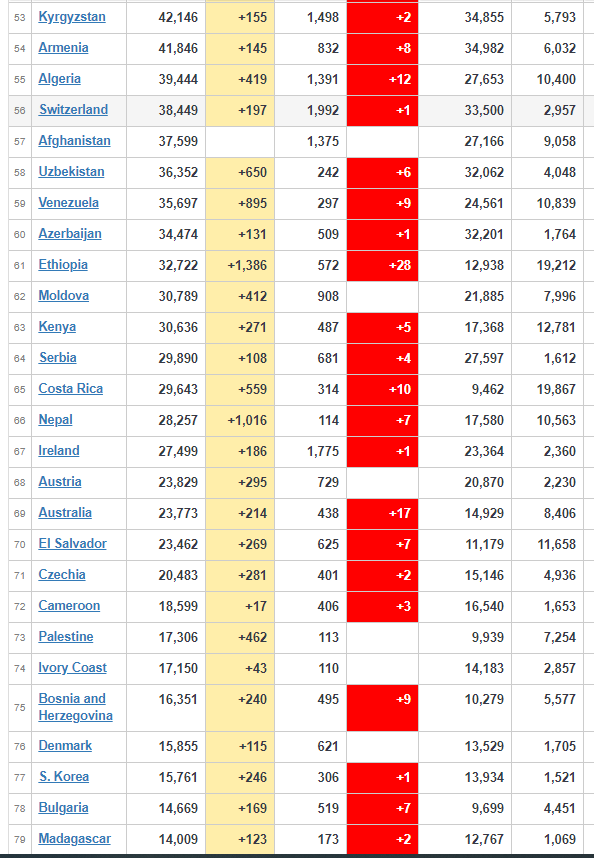The image size is (594, 858).
Task: Open the Kyrgyzstan country link
Action: coord(72,17)
